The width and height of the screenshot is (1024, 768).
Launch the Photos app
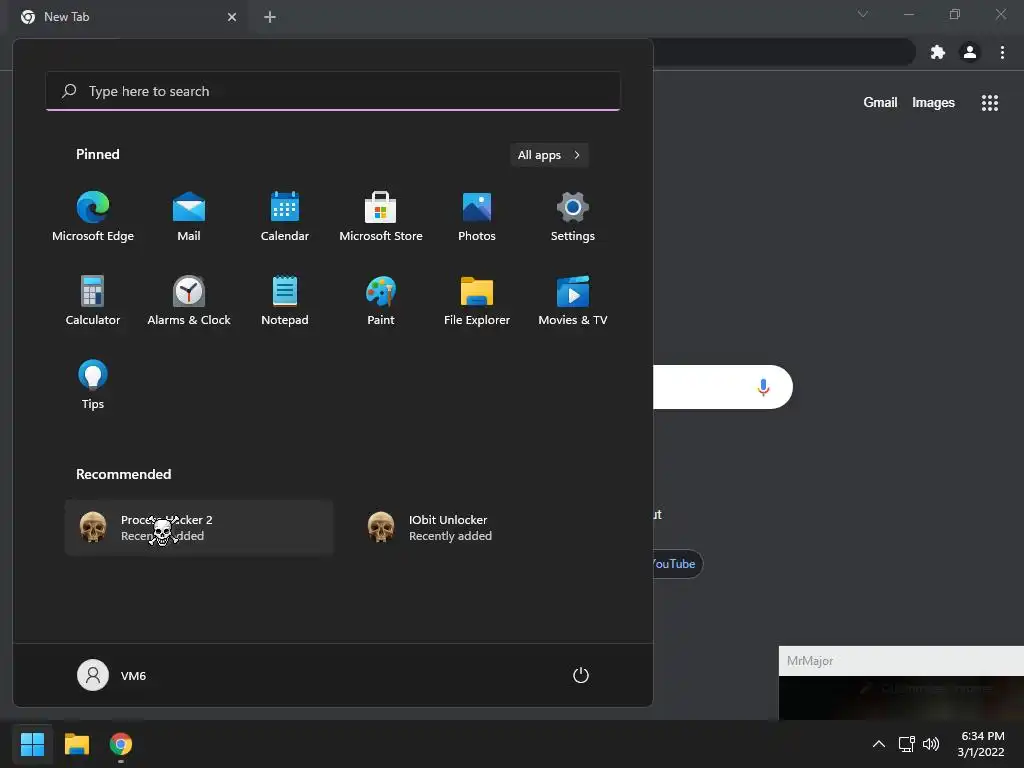tap(477, 217)
